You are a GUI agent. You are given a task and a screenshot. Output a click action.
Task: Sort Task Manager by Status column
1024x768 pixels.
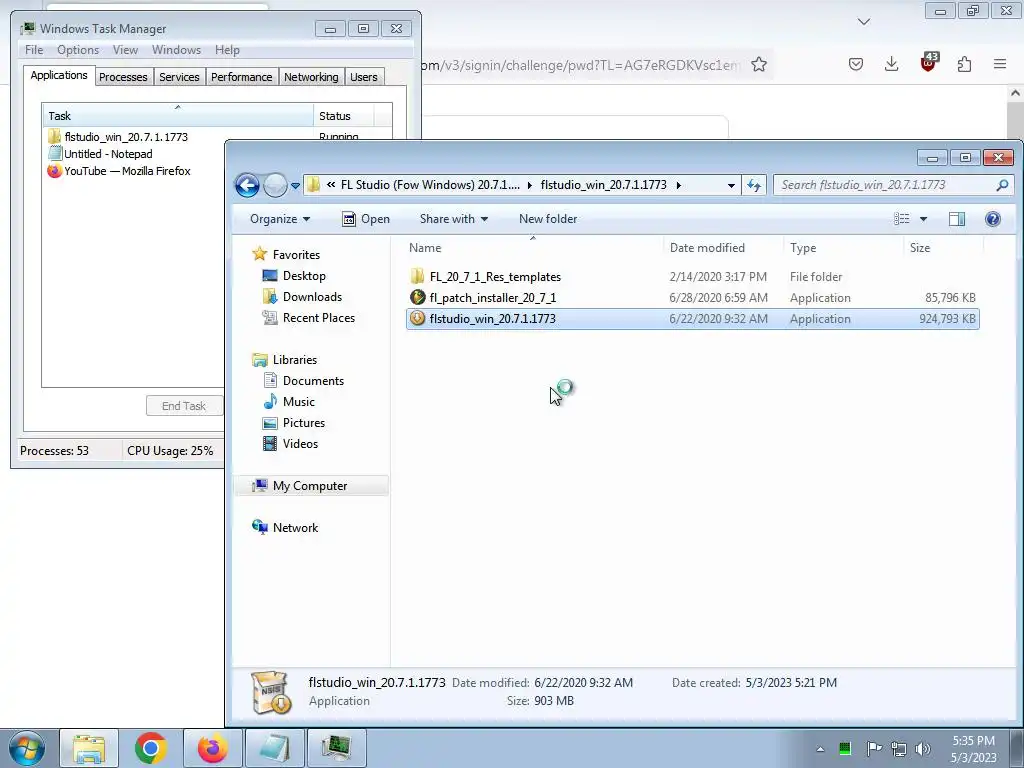click(x=343, y=116)
